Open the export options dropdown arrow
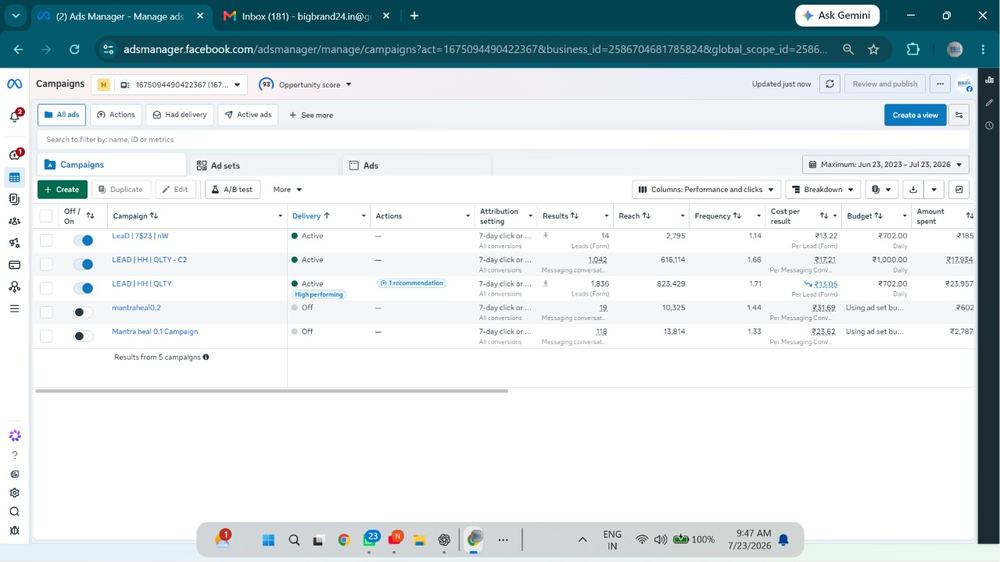 coord(934,189)
